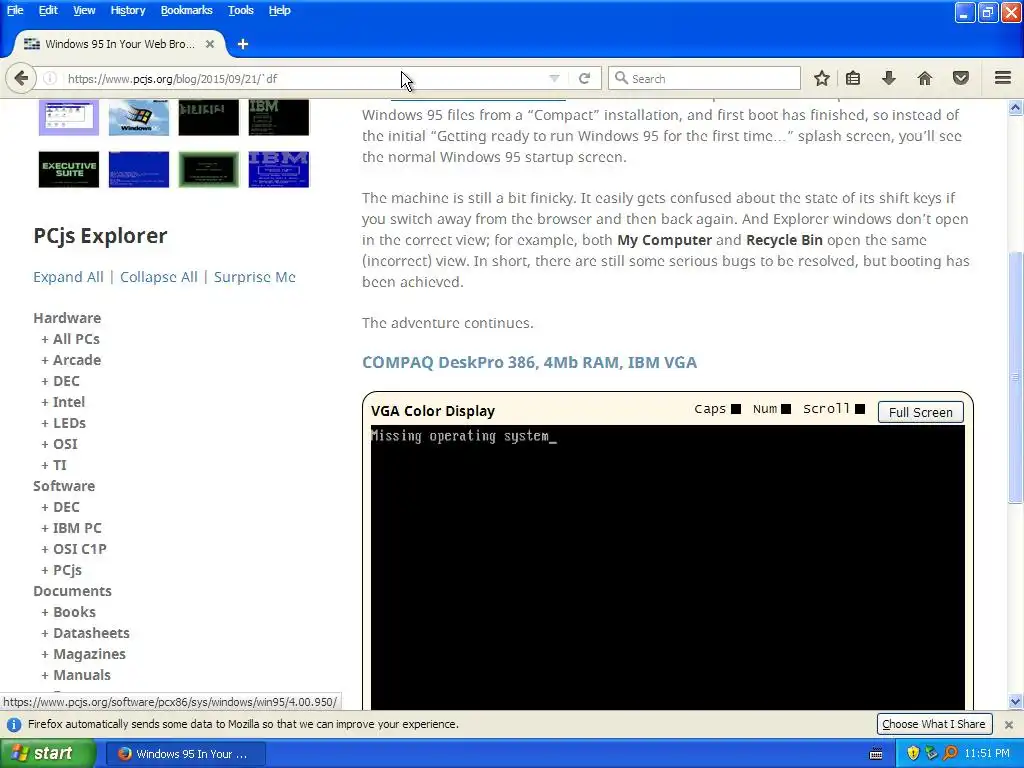
Task: Open URL history dropdown arrow
Action: coord(554,78)
